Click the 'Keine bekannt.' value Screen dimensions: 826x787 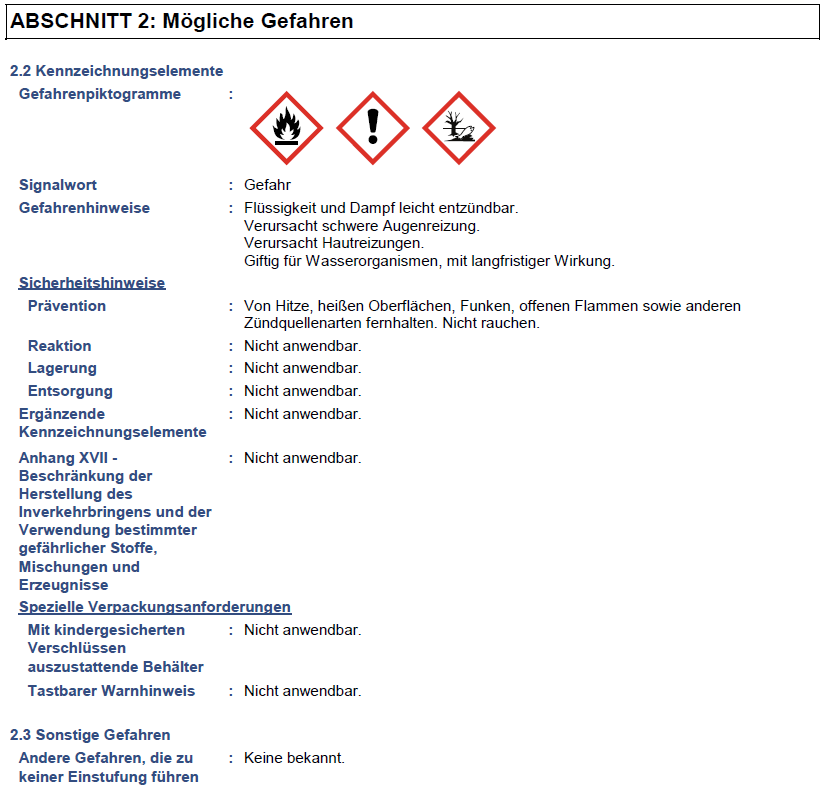coord(294,758)
